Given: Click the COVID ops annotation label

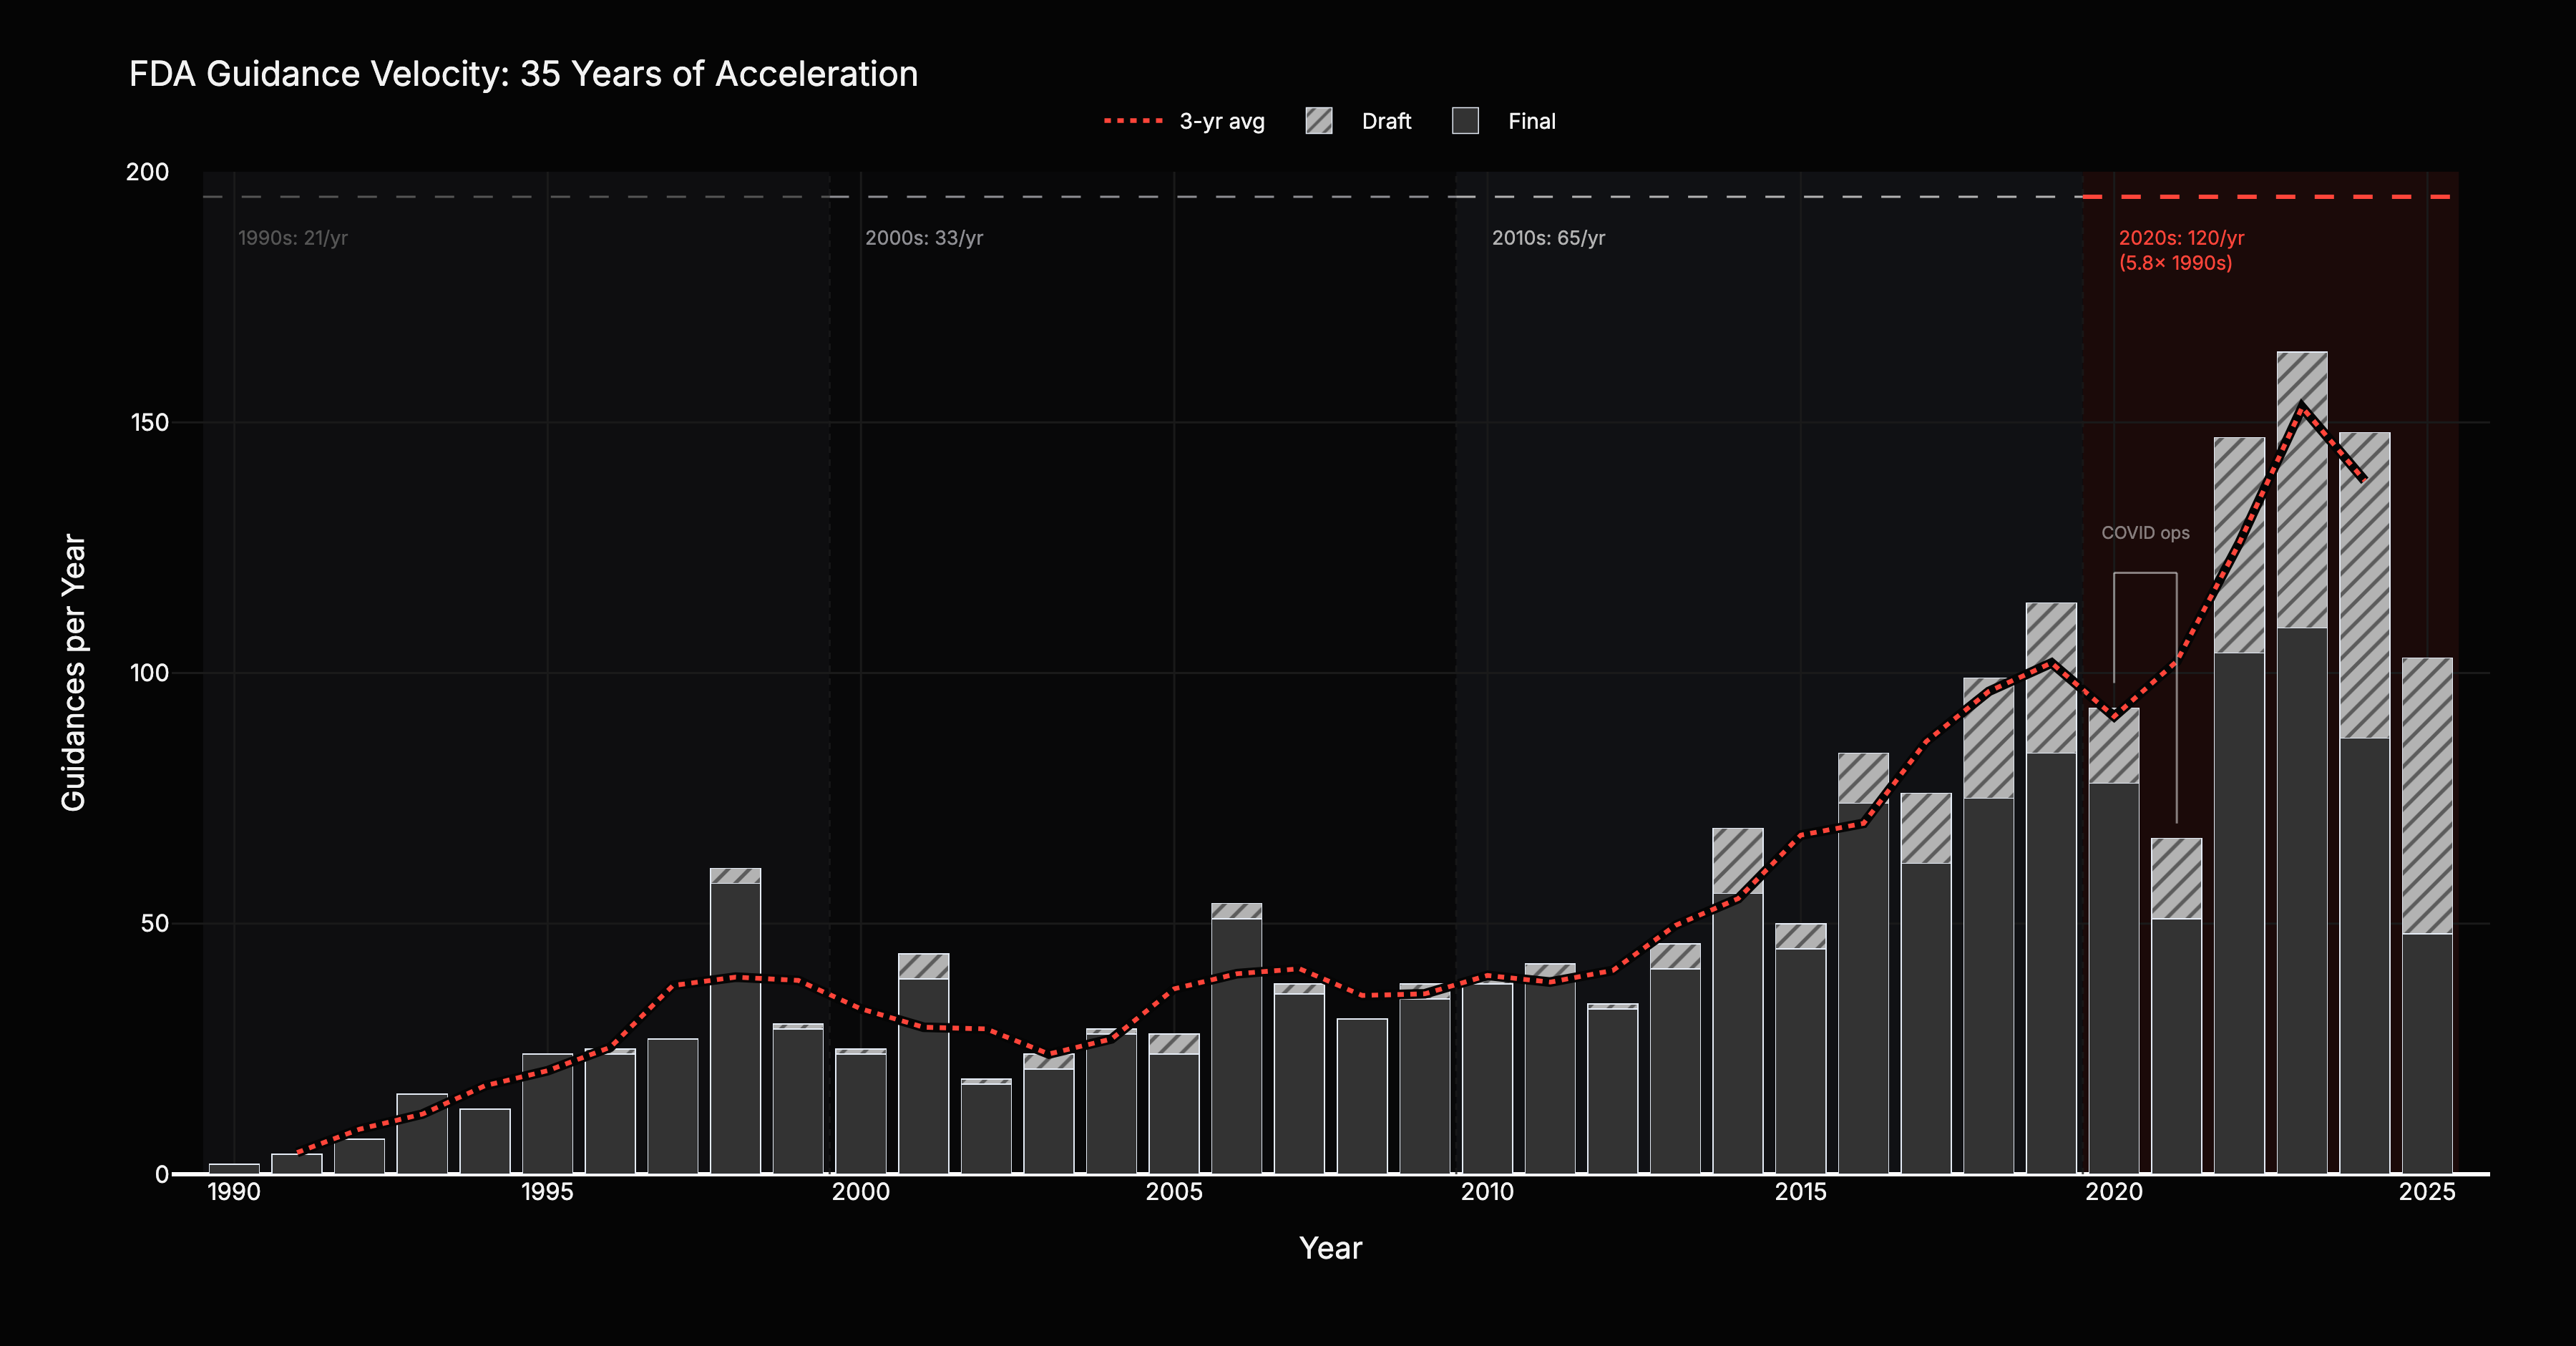Looking at the screenshot, I should click(2145, 533).
